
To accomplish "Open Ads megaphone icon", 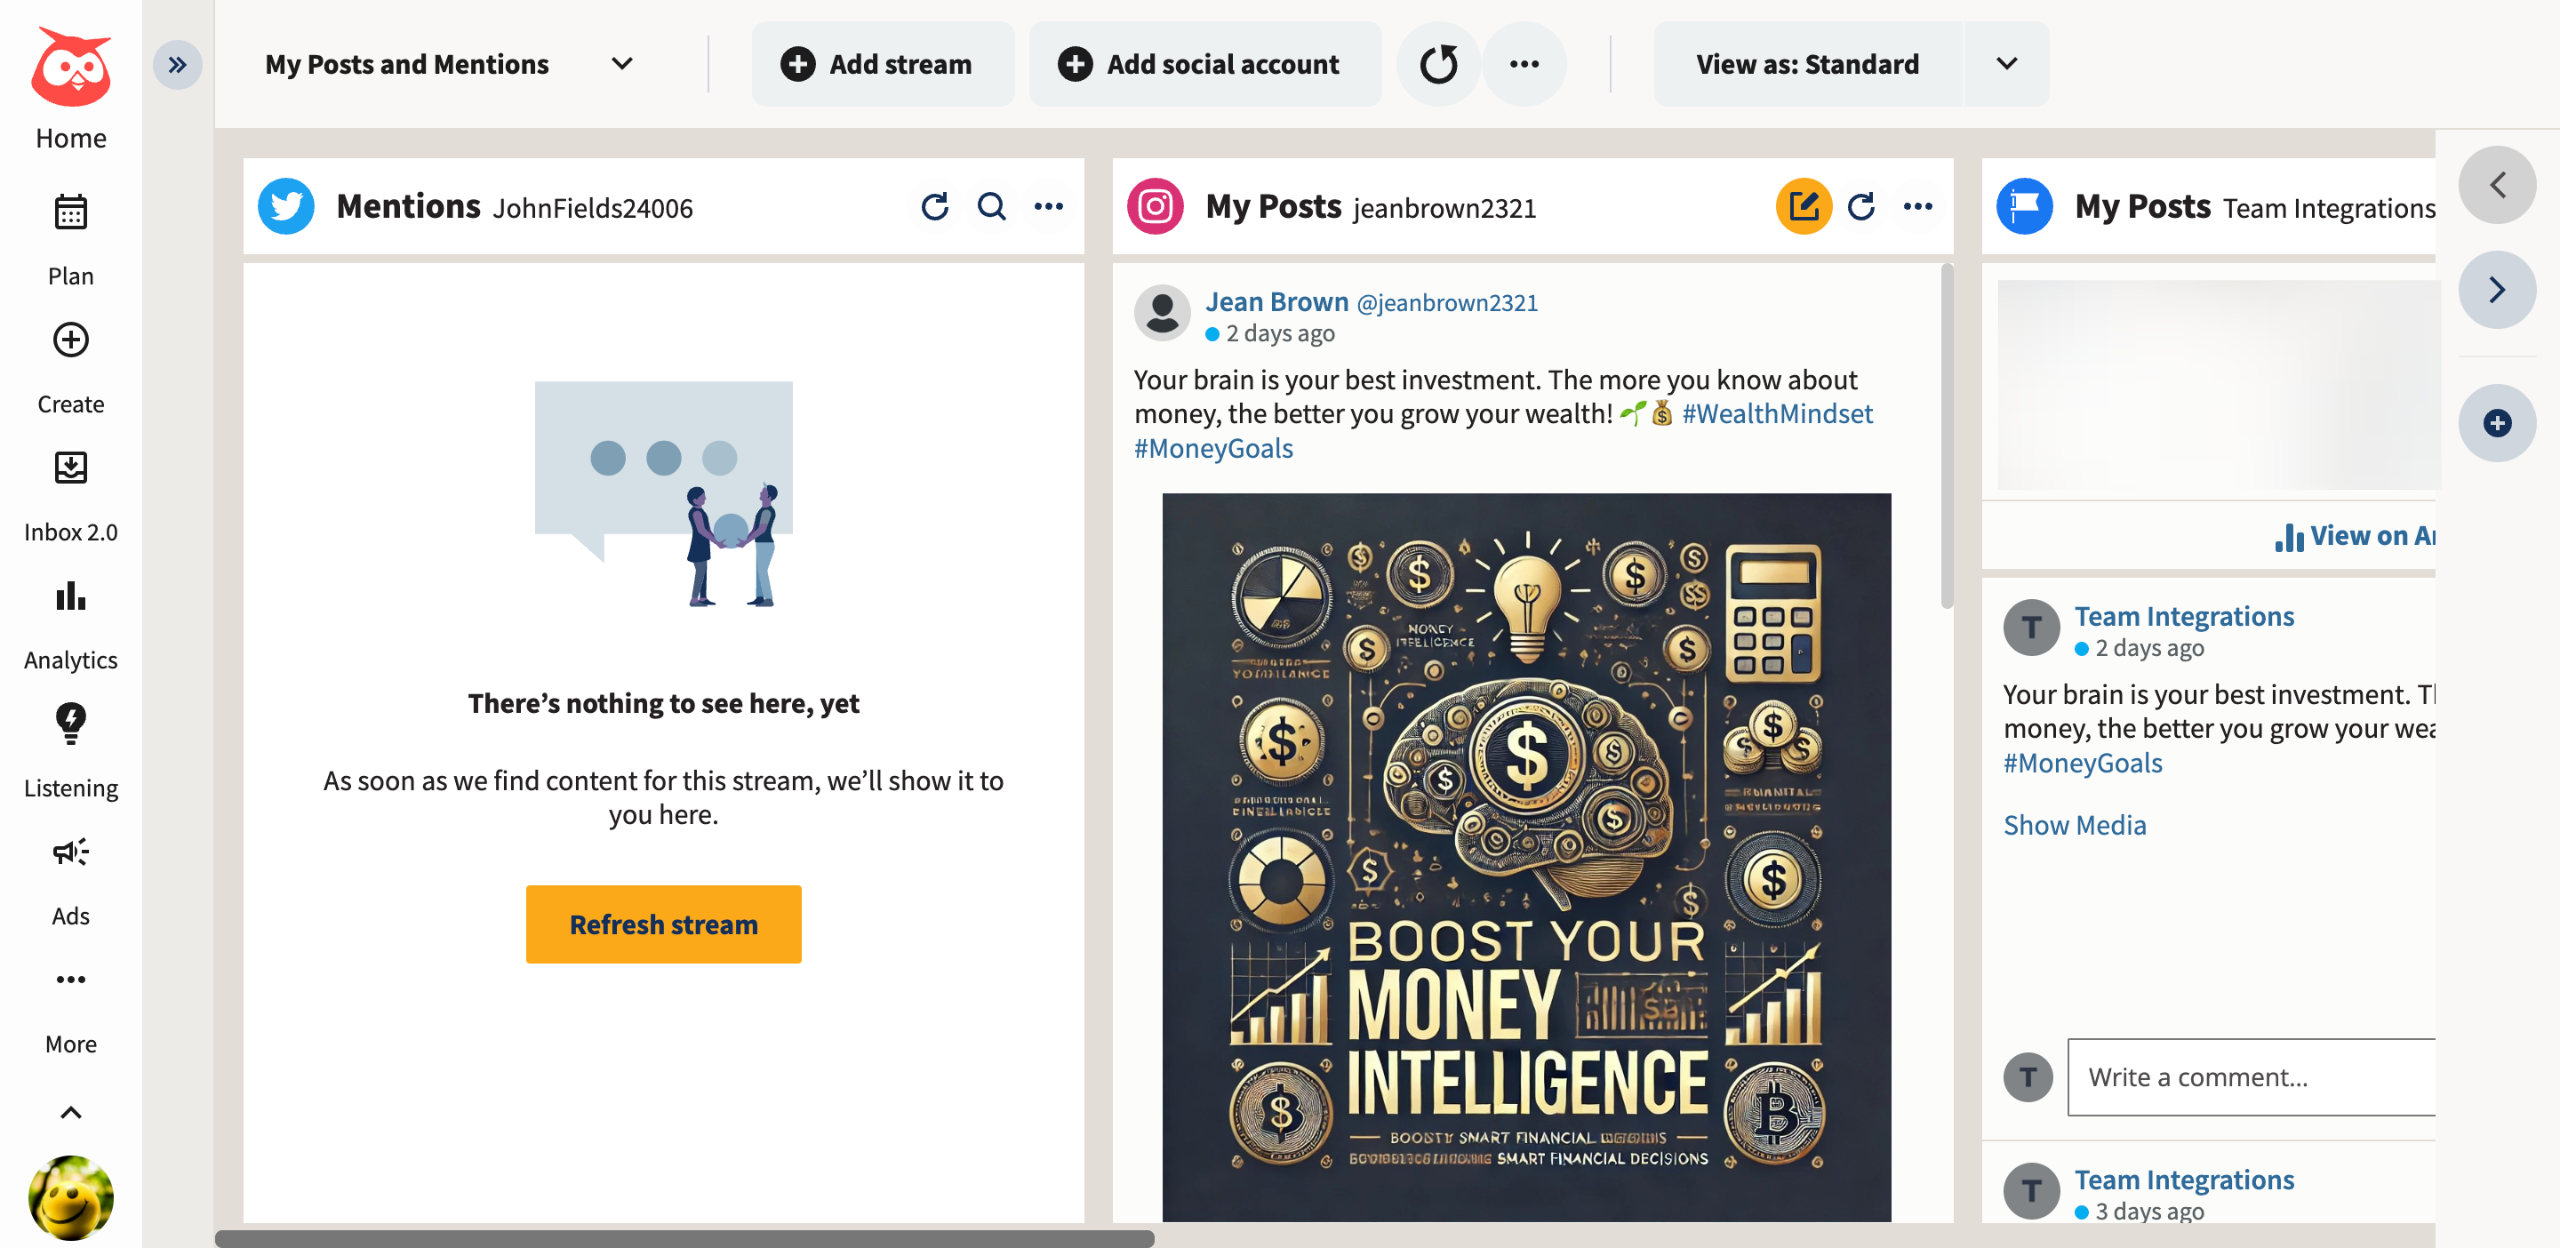I will (70, 852).
